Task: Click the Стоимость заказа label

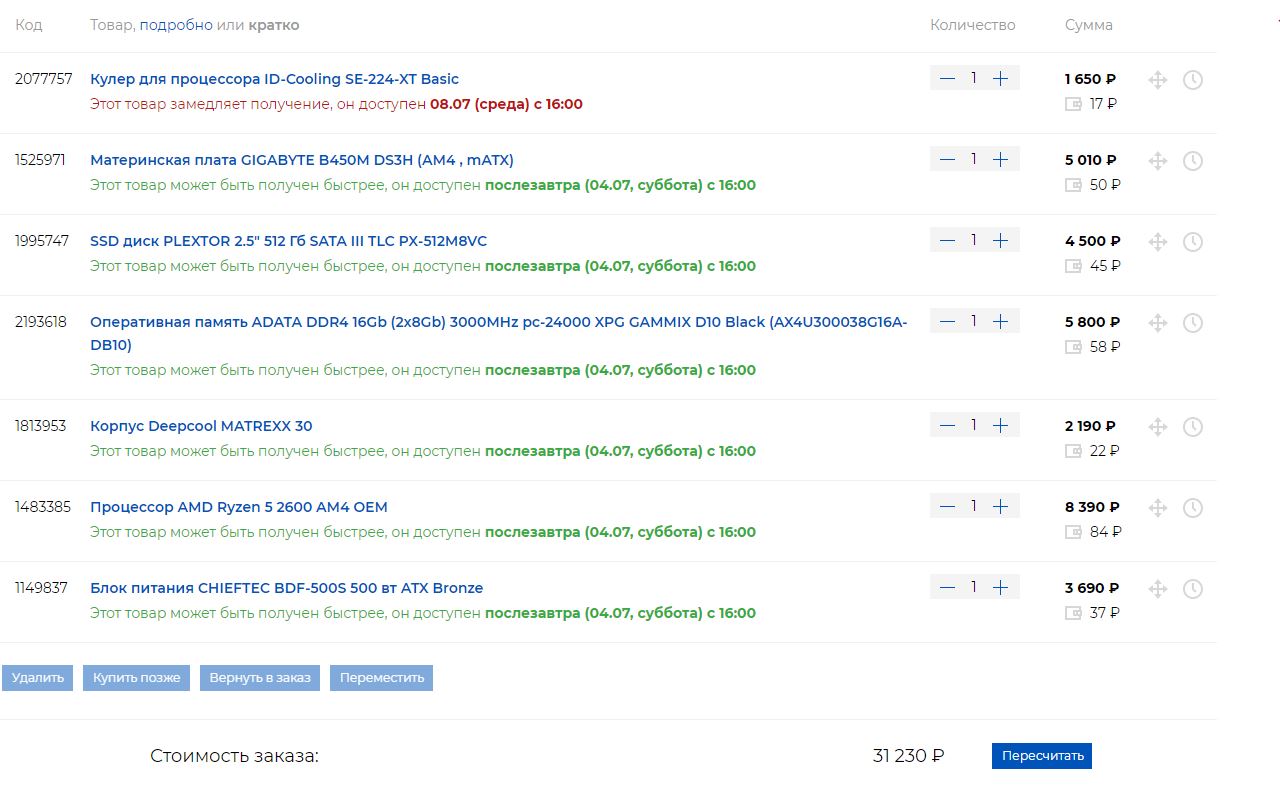Action: click(x=234, y=756)
